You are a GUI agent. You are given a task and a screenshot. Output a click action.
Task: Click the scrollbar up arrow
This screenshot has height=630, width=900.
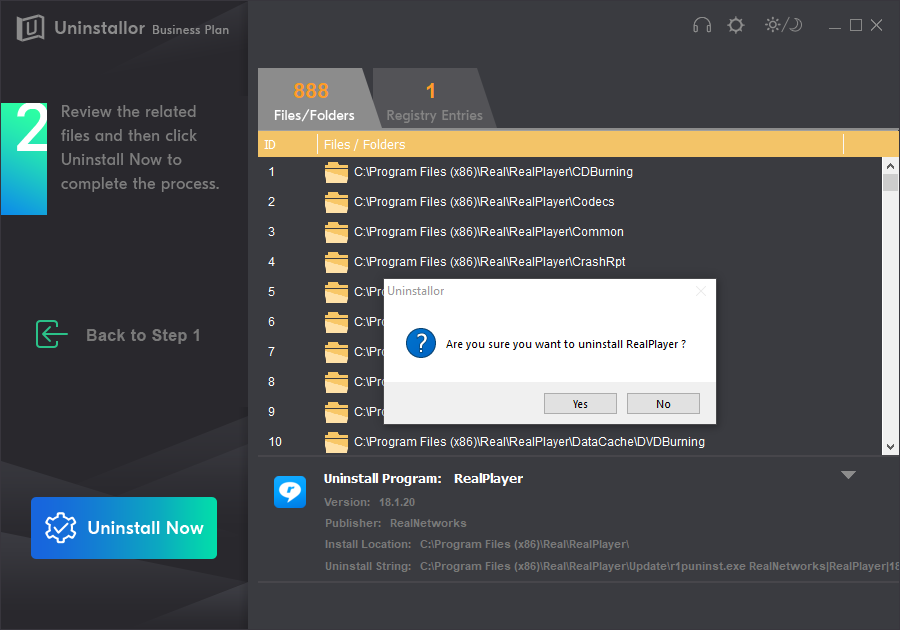(890, 166)
